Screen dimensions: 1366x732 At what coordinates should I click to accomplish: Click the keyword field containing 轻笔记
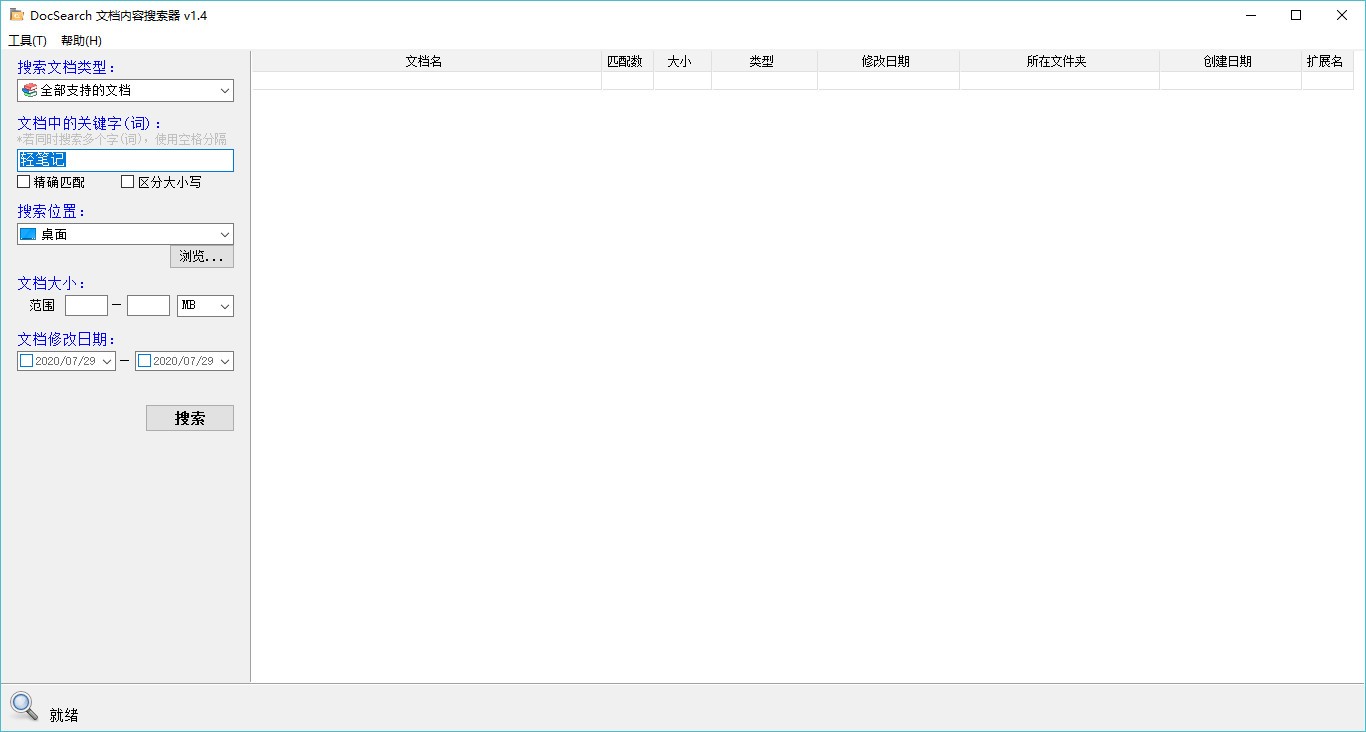pyautogui.click(x=125, y=160)
